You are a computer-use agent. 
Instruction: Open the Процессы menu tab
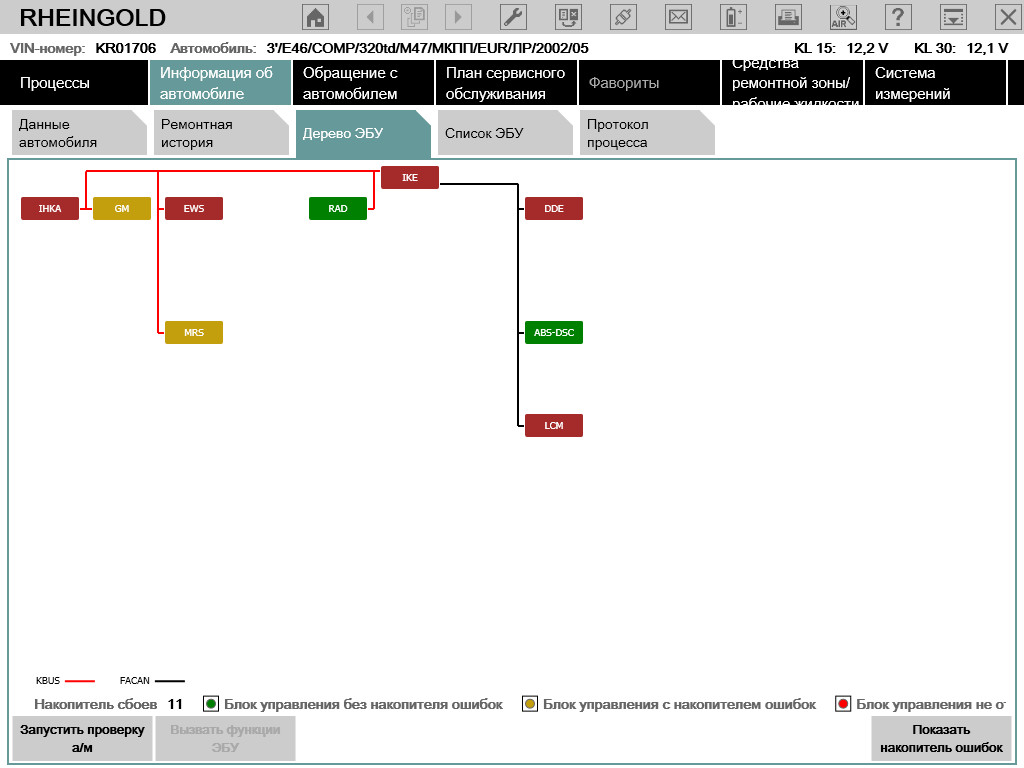click(x=74, y=83)
